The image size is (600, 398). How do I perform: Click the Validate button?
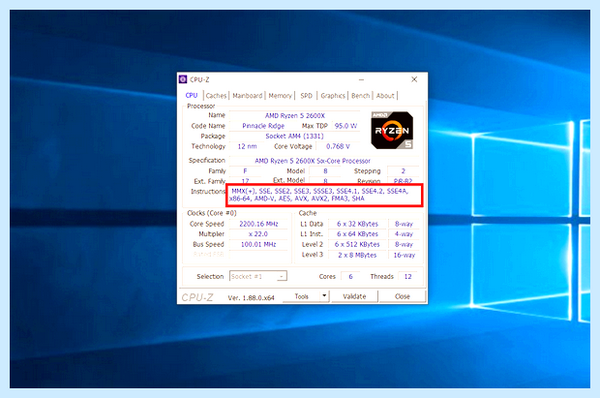pos(354,296)
